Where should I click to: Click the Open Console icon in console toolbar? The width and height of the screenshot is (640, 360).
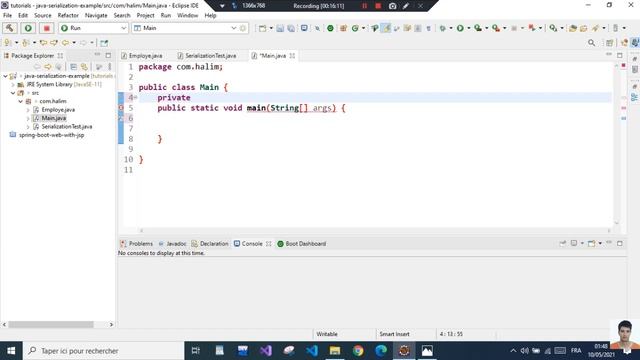591,244
